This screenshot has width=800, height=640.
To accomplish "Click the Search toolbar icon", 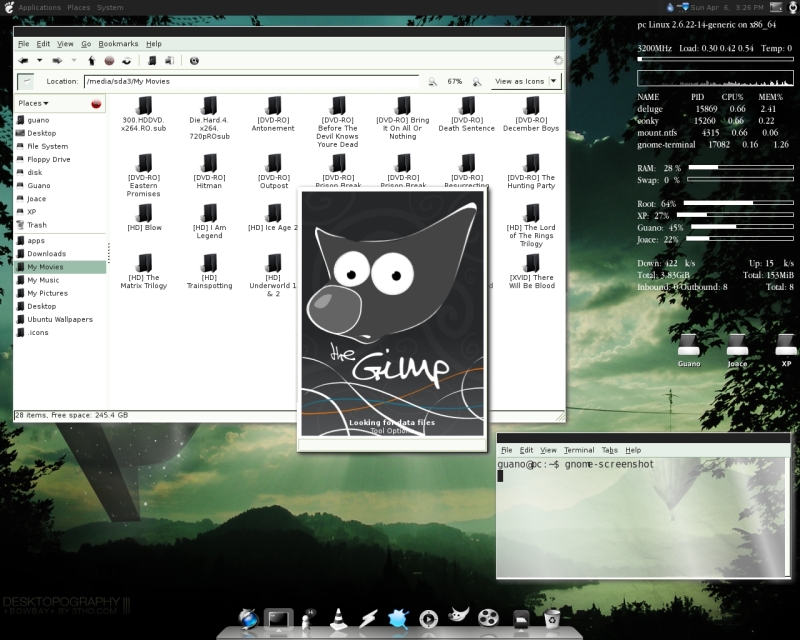I will tap(194, 61).
